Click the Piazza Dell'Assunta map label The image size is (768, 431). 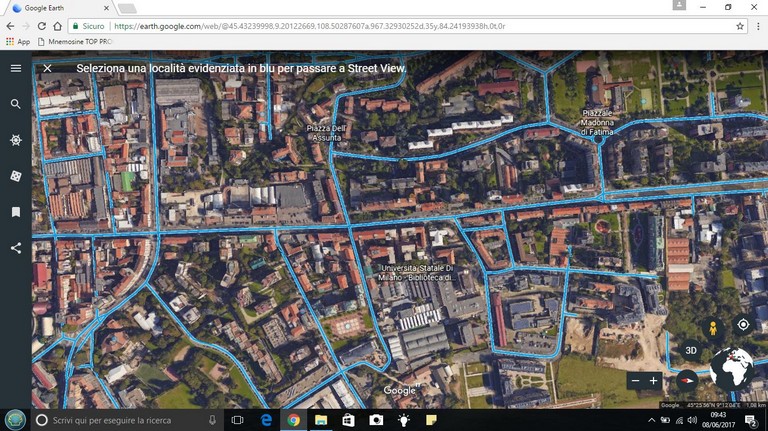326,133
